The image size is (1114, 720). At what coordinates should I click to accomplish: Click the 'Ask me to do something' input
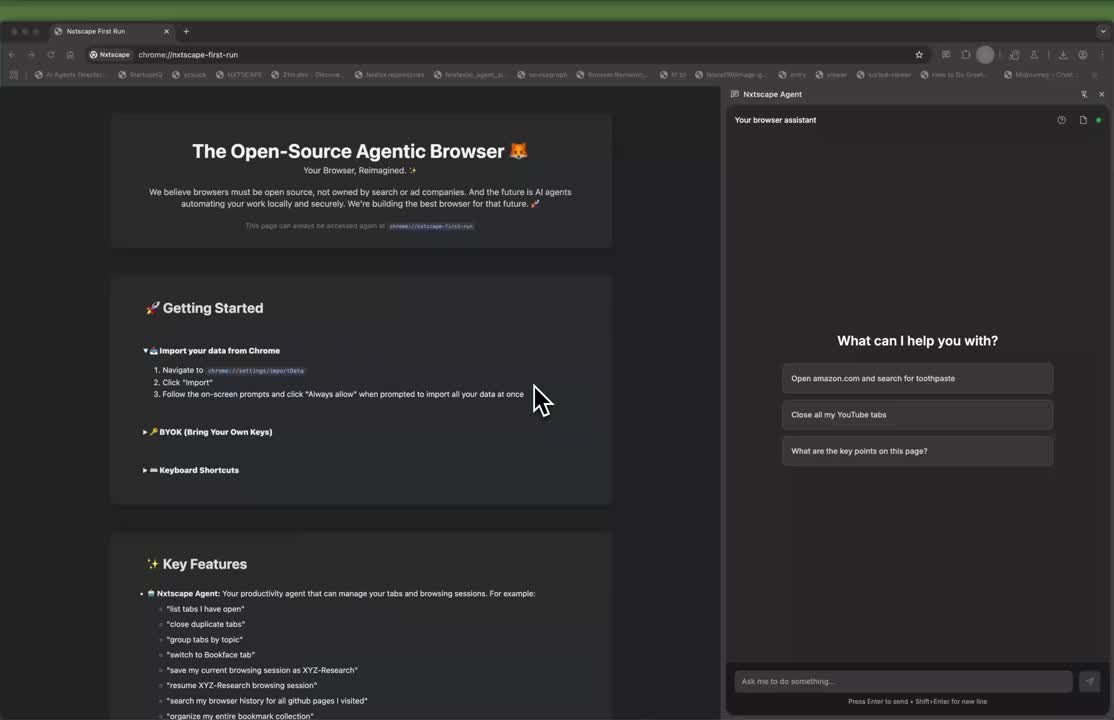[903, 681]
